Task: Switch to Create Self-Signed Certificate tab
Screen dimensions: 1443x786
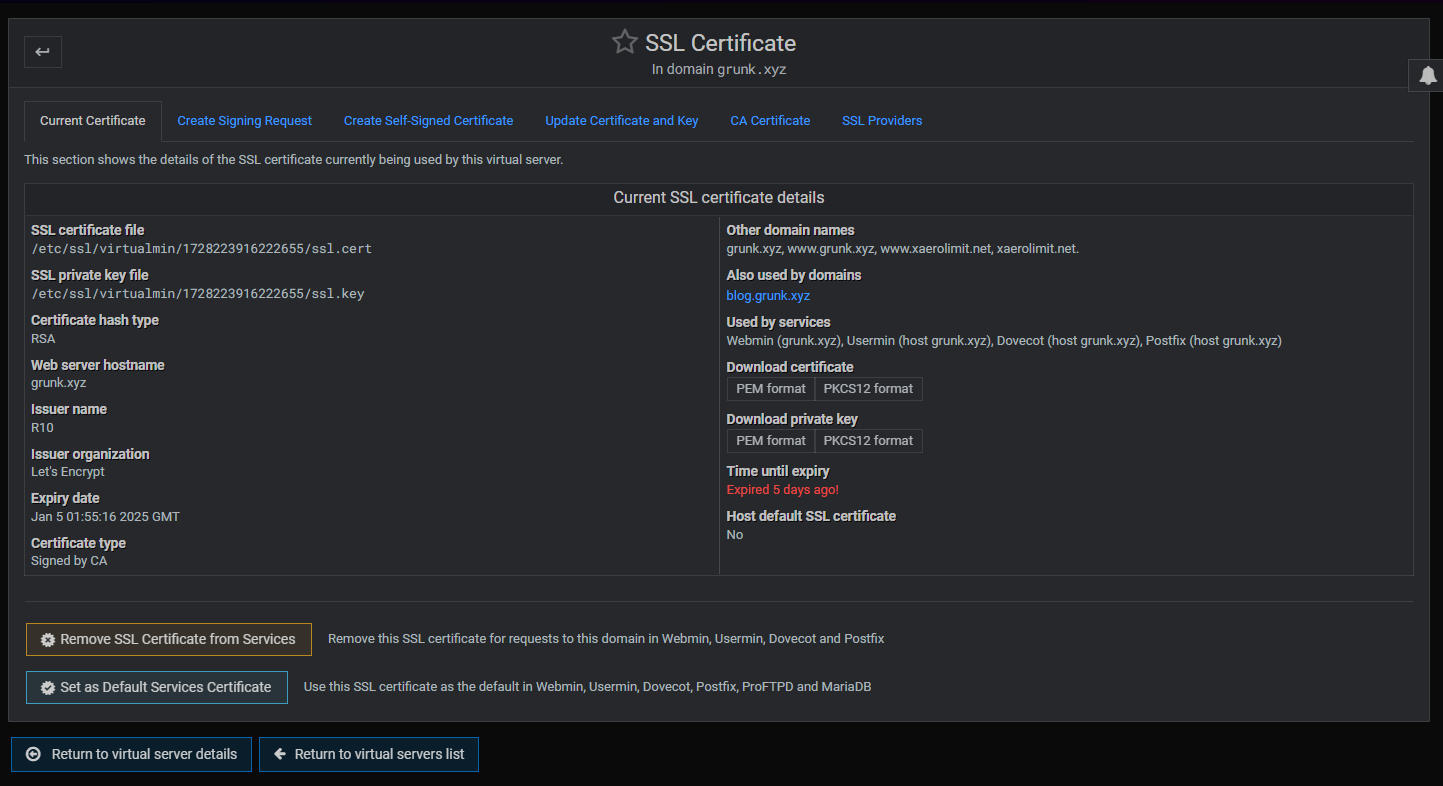Action: point(428,121)
